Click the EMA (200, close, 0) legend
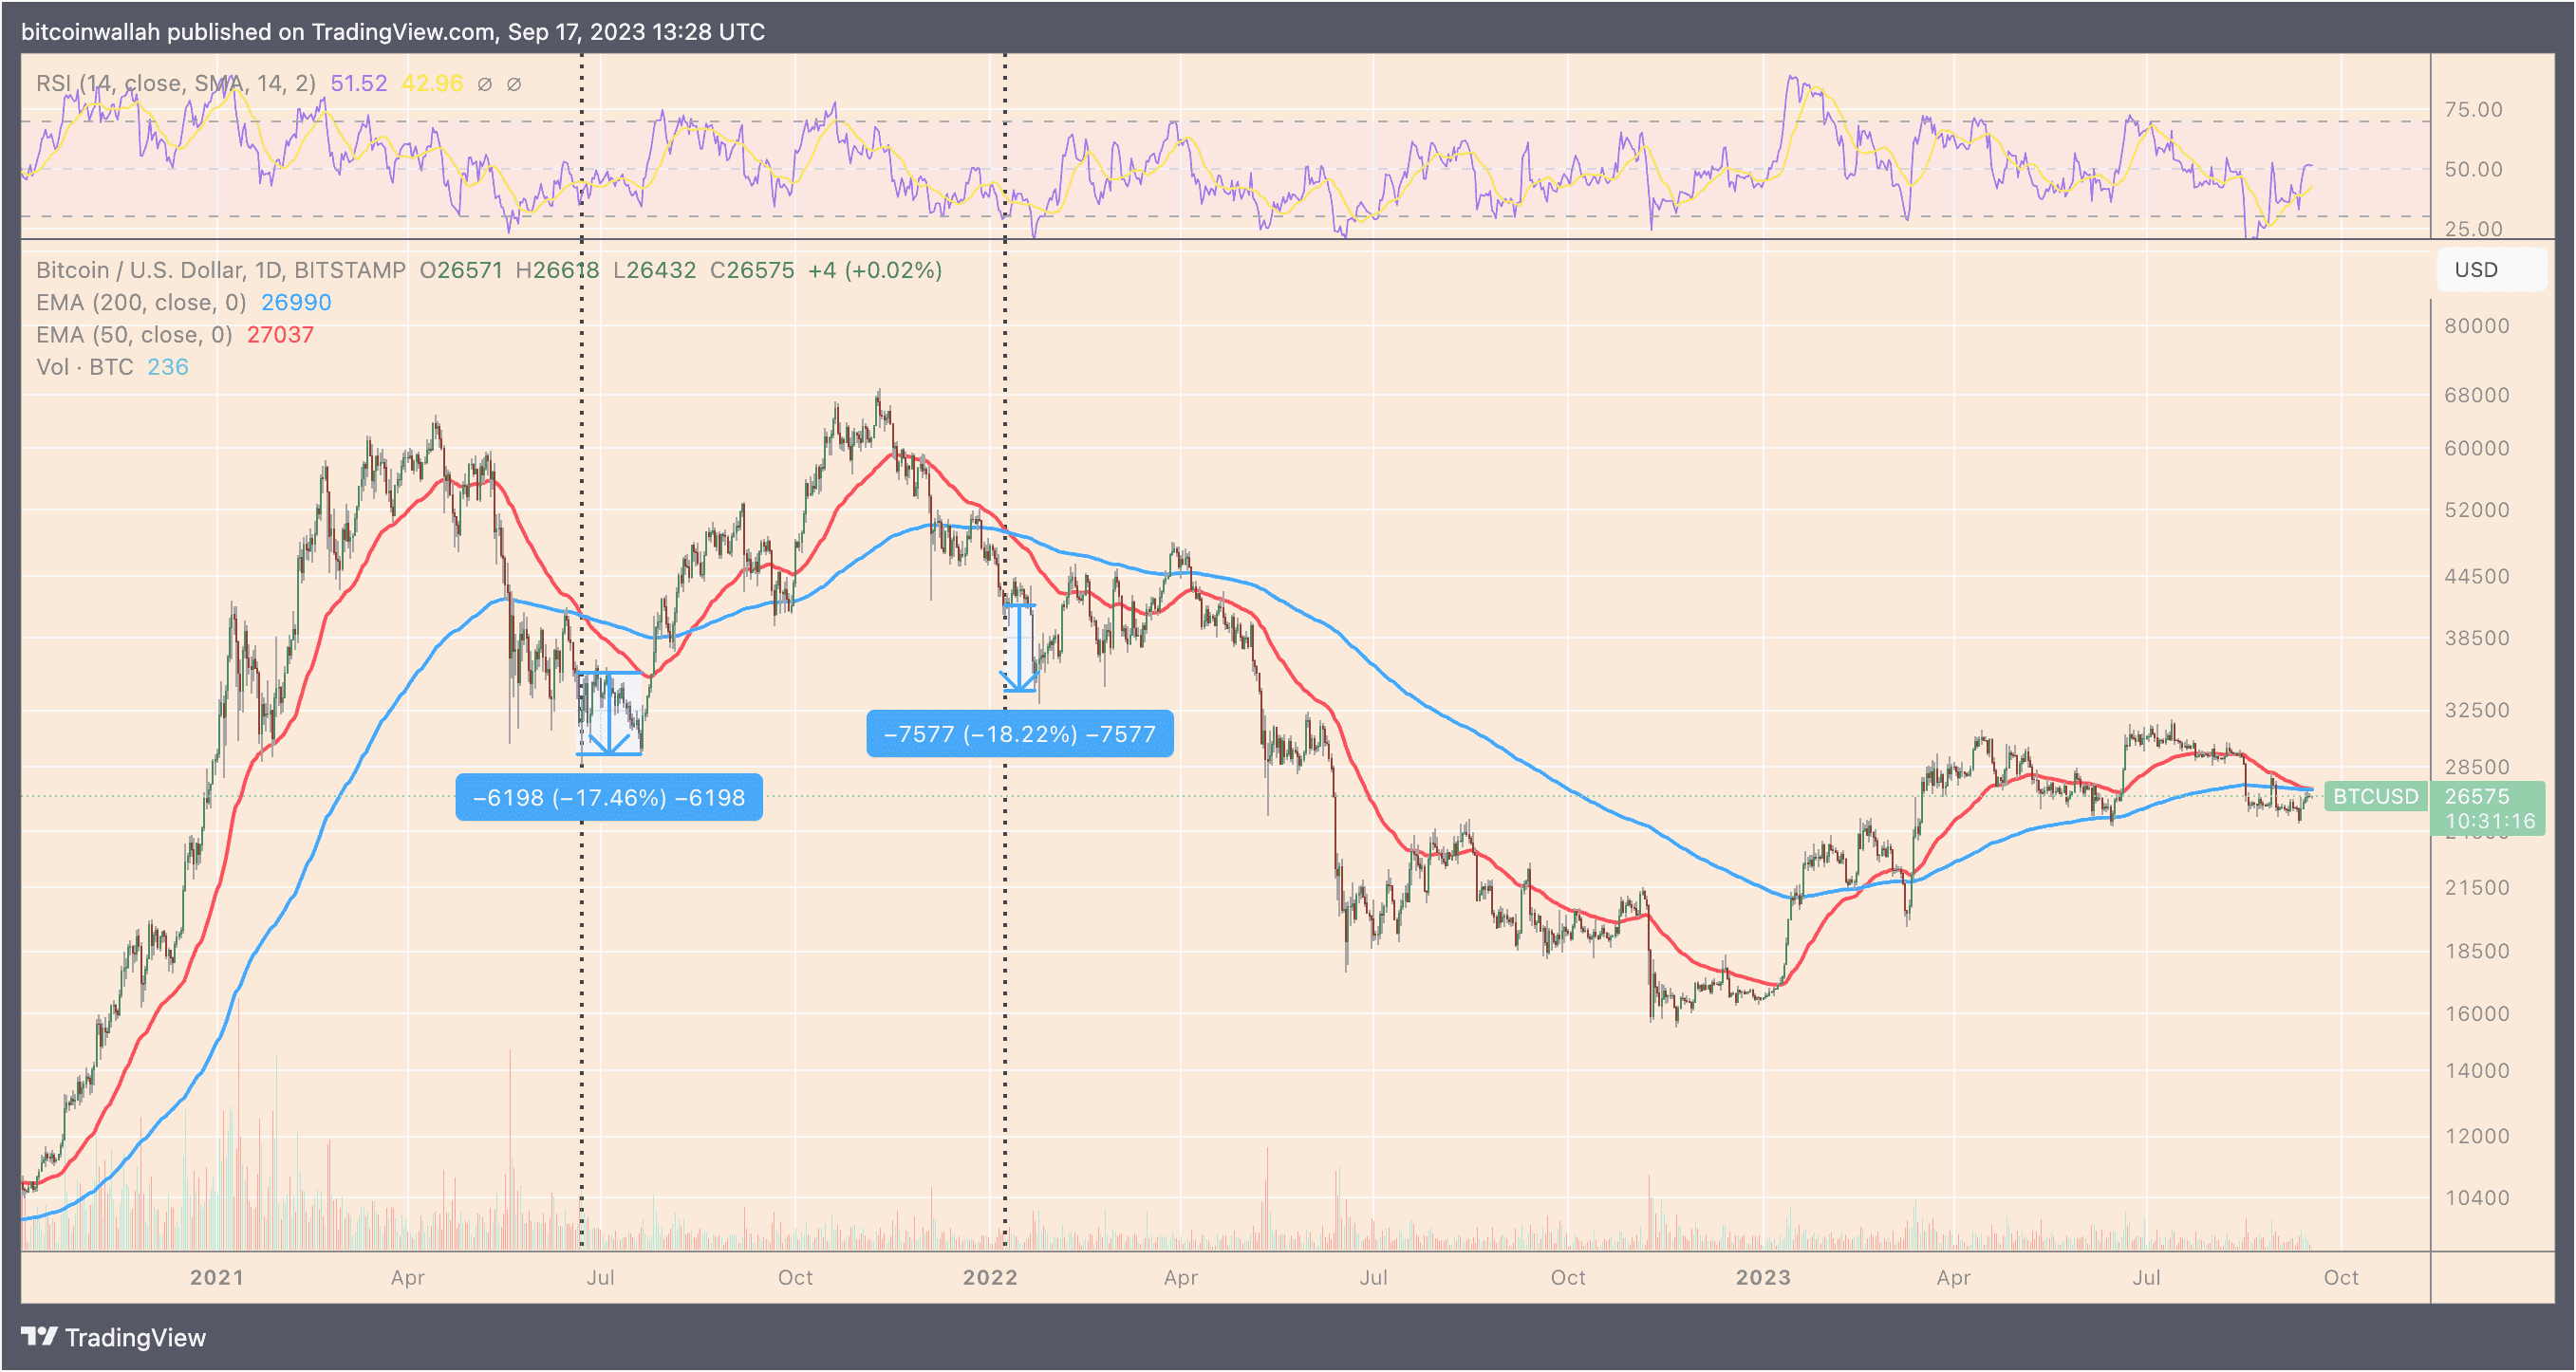This screenshot has width=2576, height=1372. click(141, 302)
